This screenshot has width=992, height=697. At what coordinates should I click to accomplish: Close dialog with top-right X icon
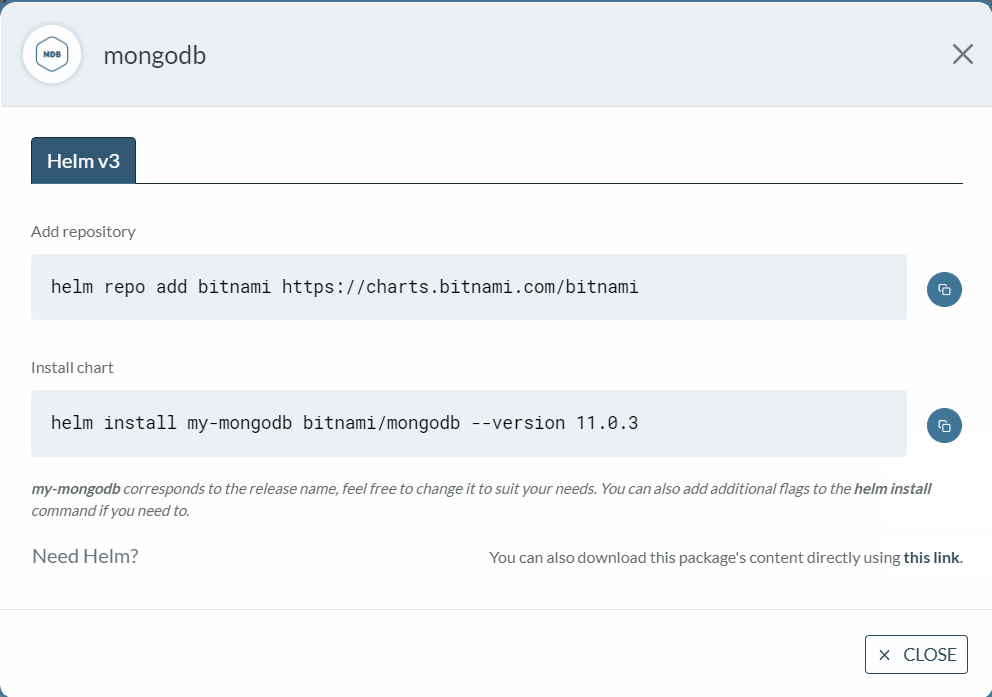962,54
